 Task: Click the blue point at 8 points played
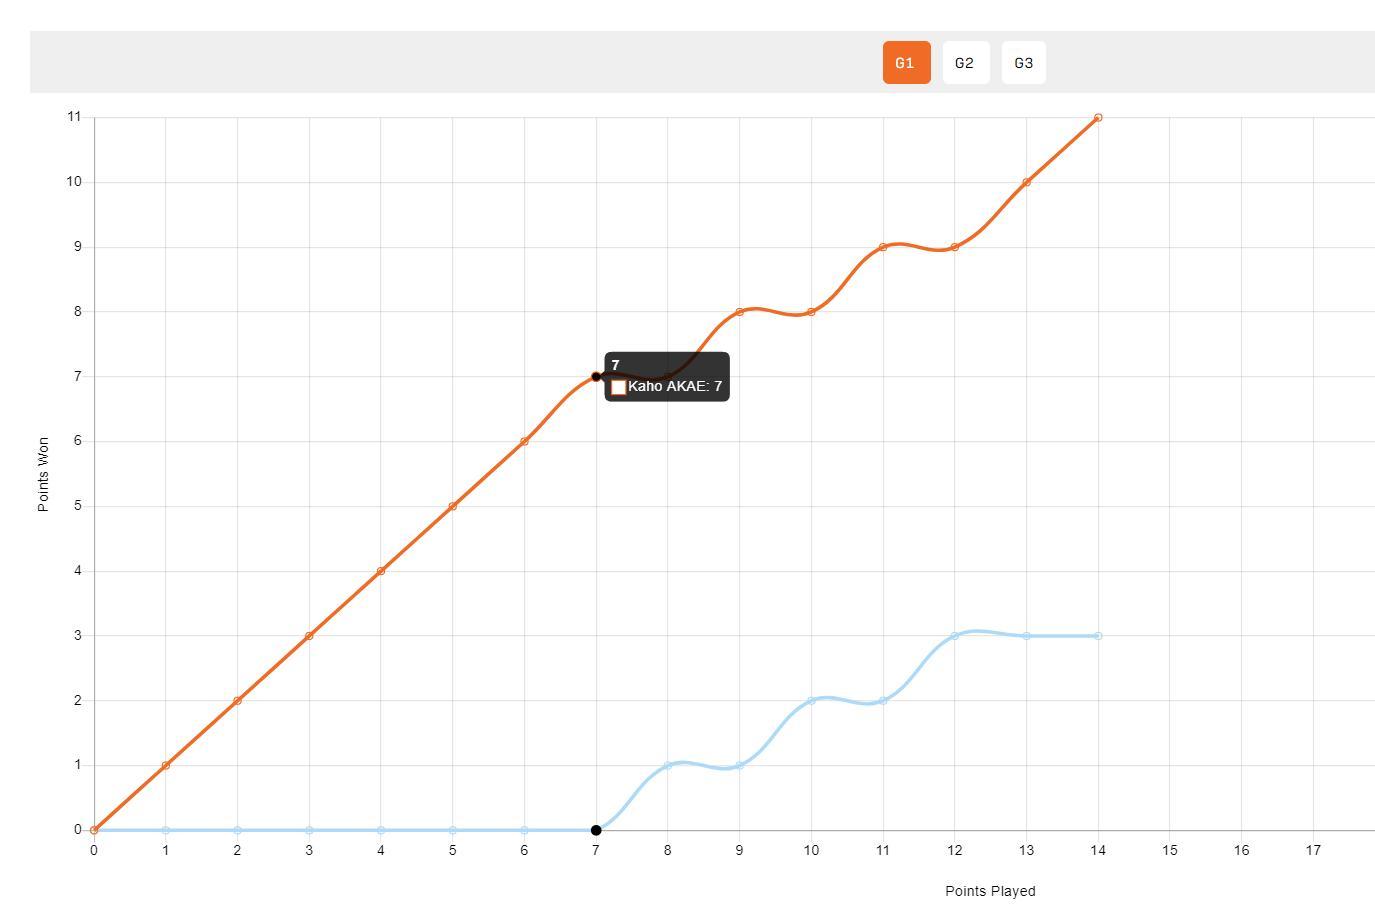click(x=668, y=766)
